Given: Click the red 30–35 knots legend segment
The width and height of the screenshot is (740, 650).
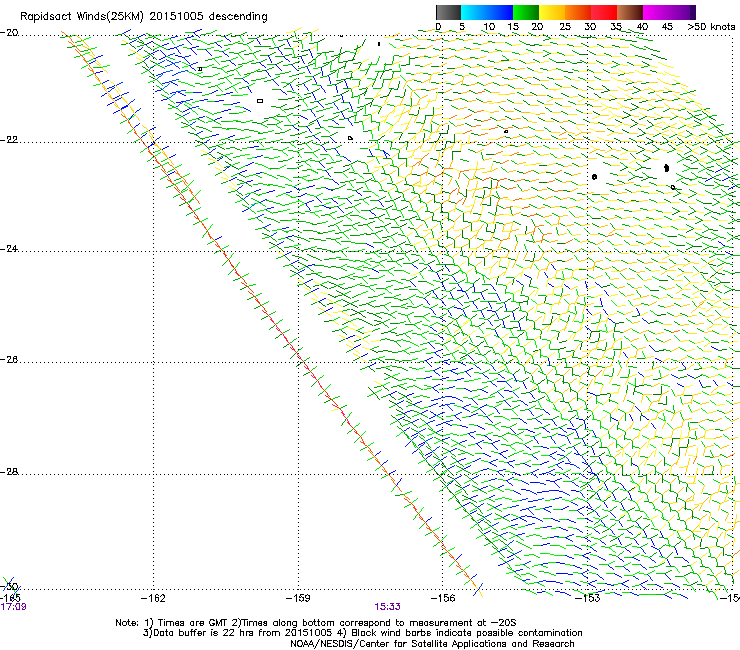Looking at the screenshot, I should coord(604,12).
